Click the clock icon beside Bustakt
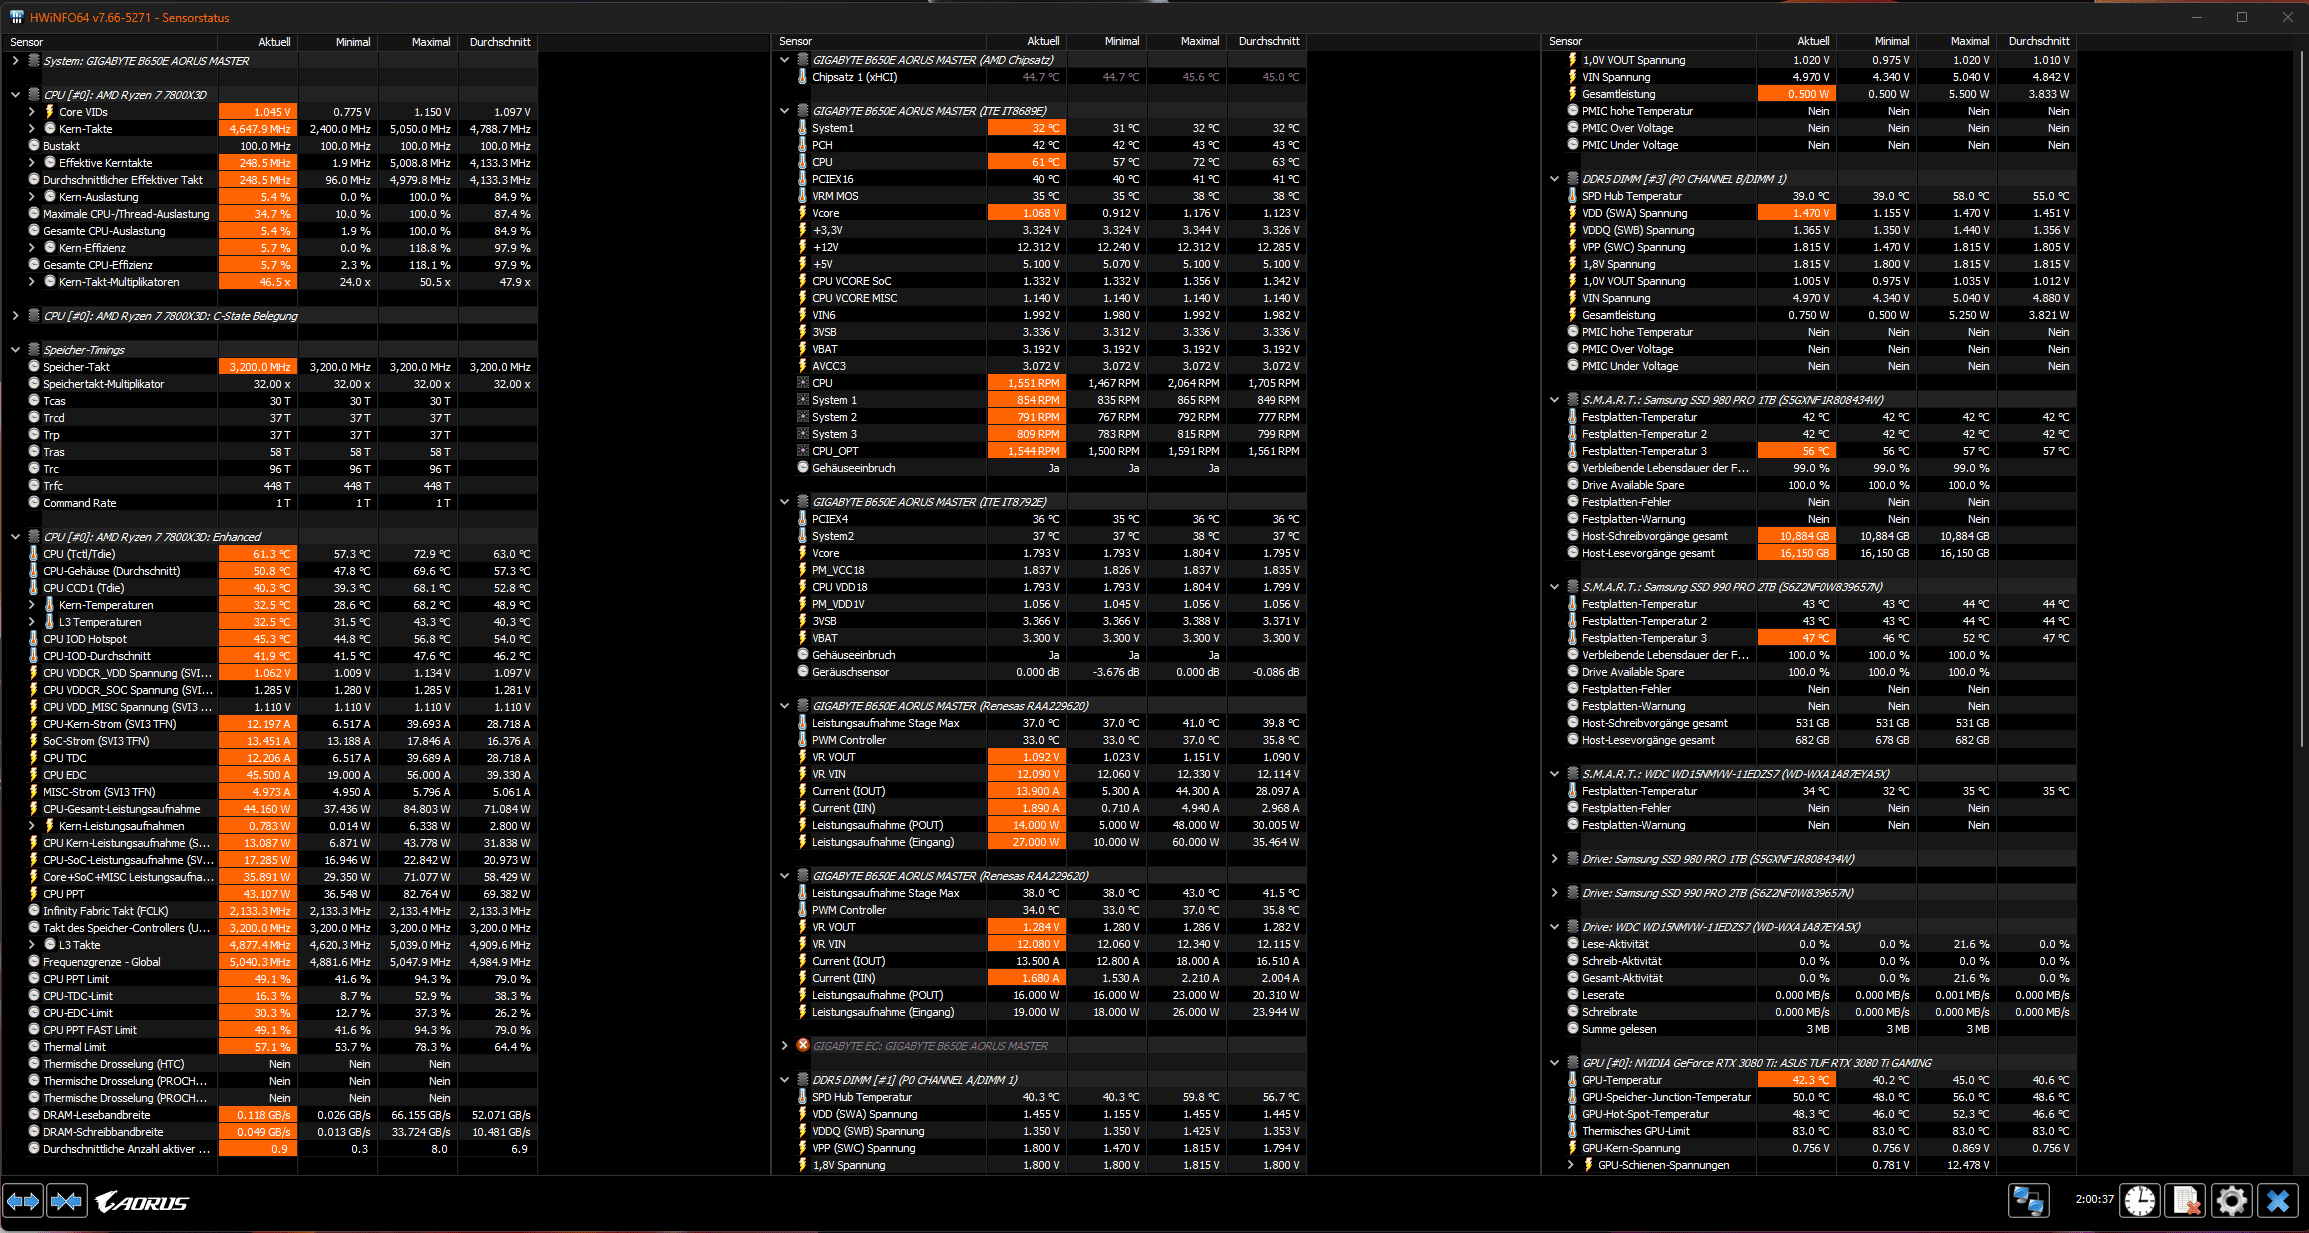 pyautogui.click(x=34, y=145)
